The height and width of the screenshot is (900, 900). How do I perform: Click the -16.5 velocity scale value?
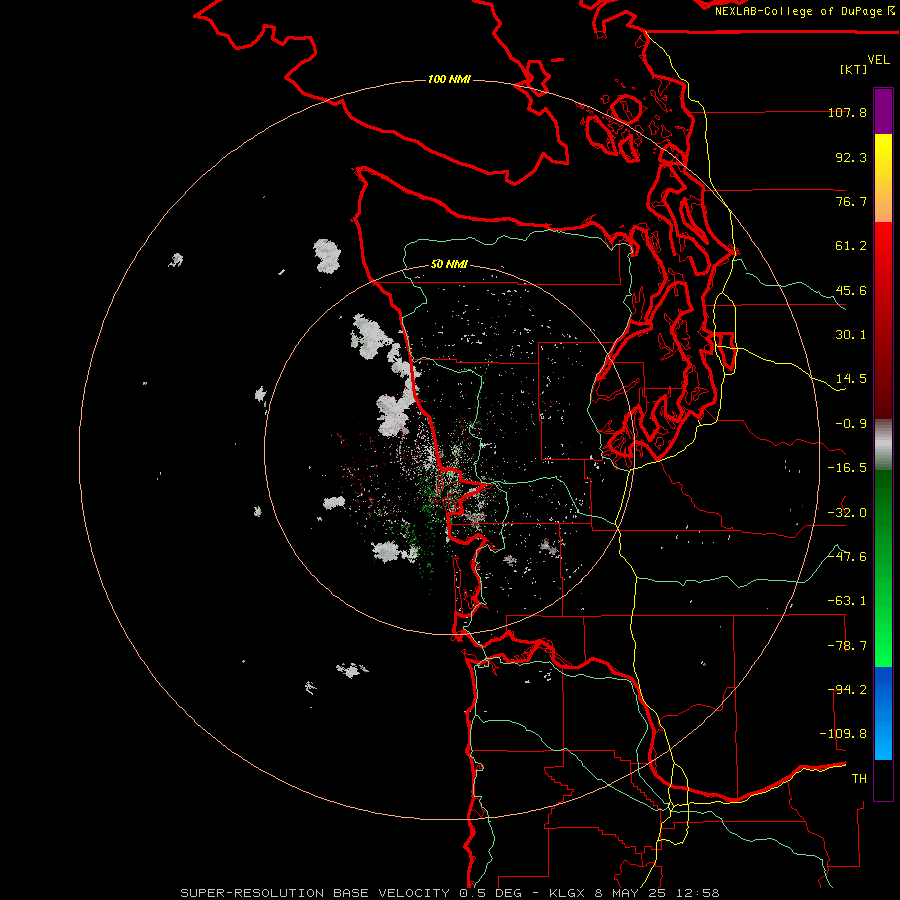[x=847, y=468]
